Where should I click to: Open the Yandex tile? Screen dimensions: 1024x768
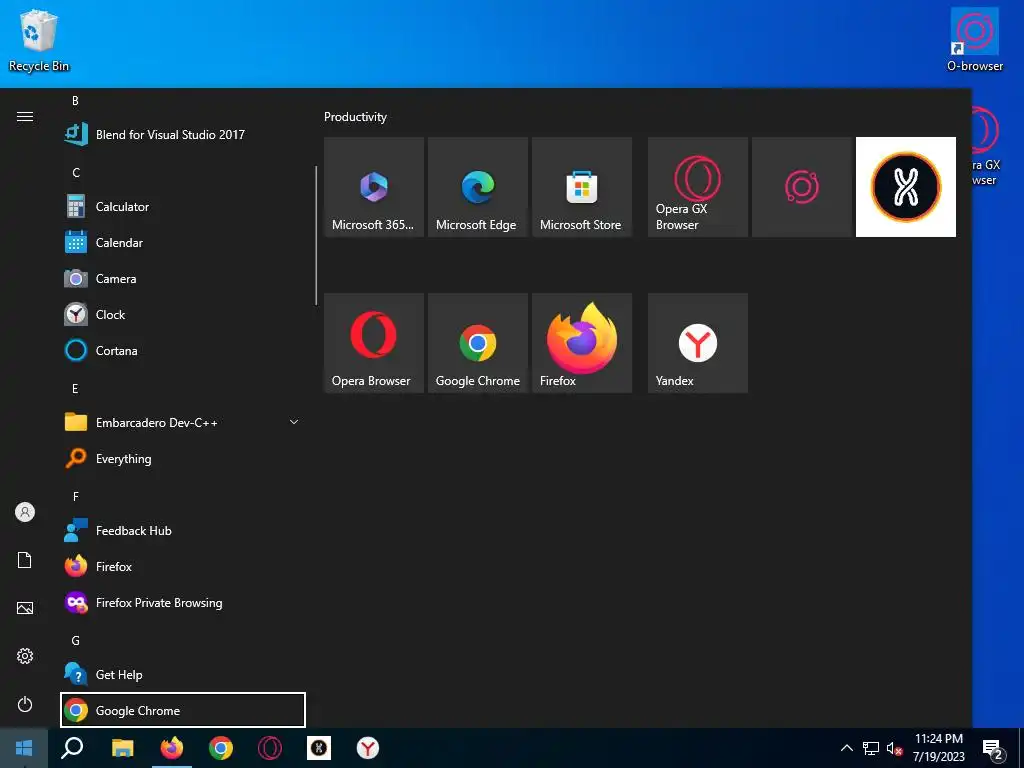pyautogui.click(x=697, y=343)
